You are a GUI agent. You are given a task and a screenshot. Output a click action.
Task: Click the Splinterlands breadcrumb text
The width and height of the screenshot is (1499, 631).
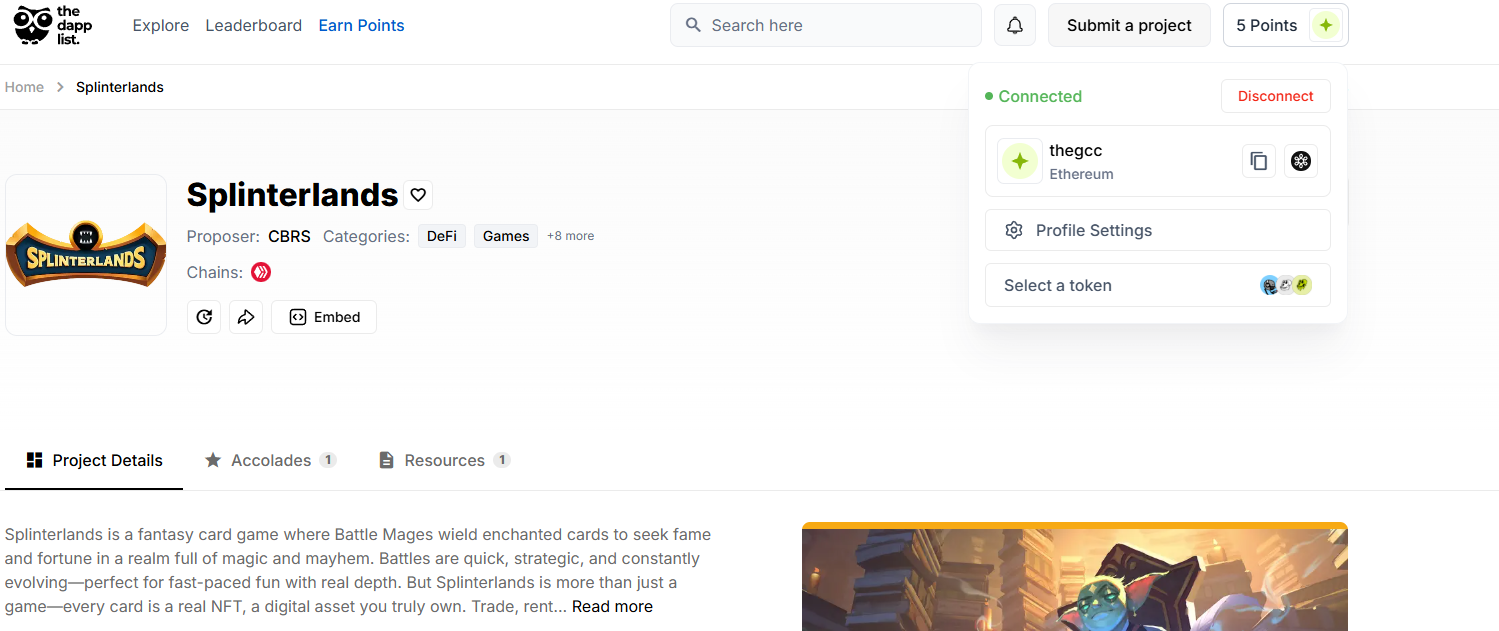pos(120,87)
